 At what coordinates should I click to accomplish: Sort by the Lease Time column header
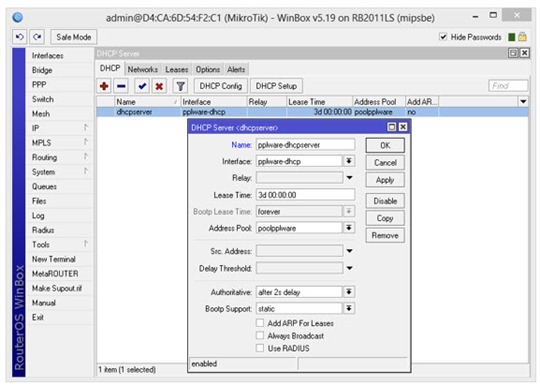point(319,102)
